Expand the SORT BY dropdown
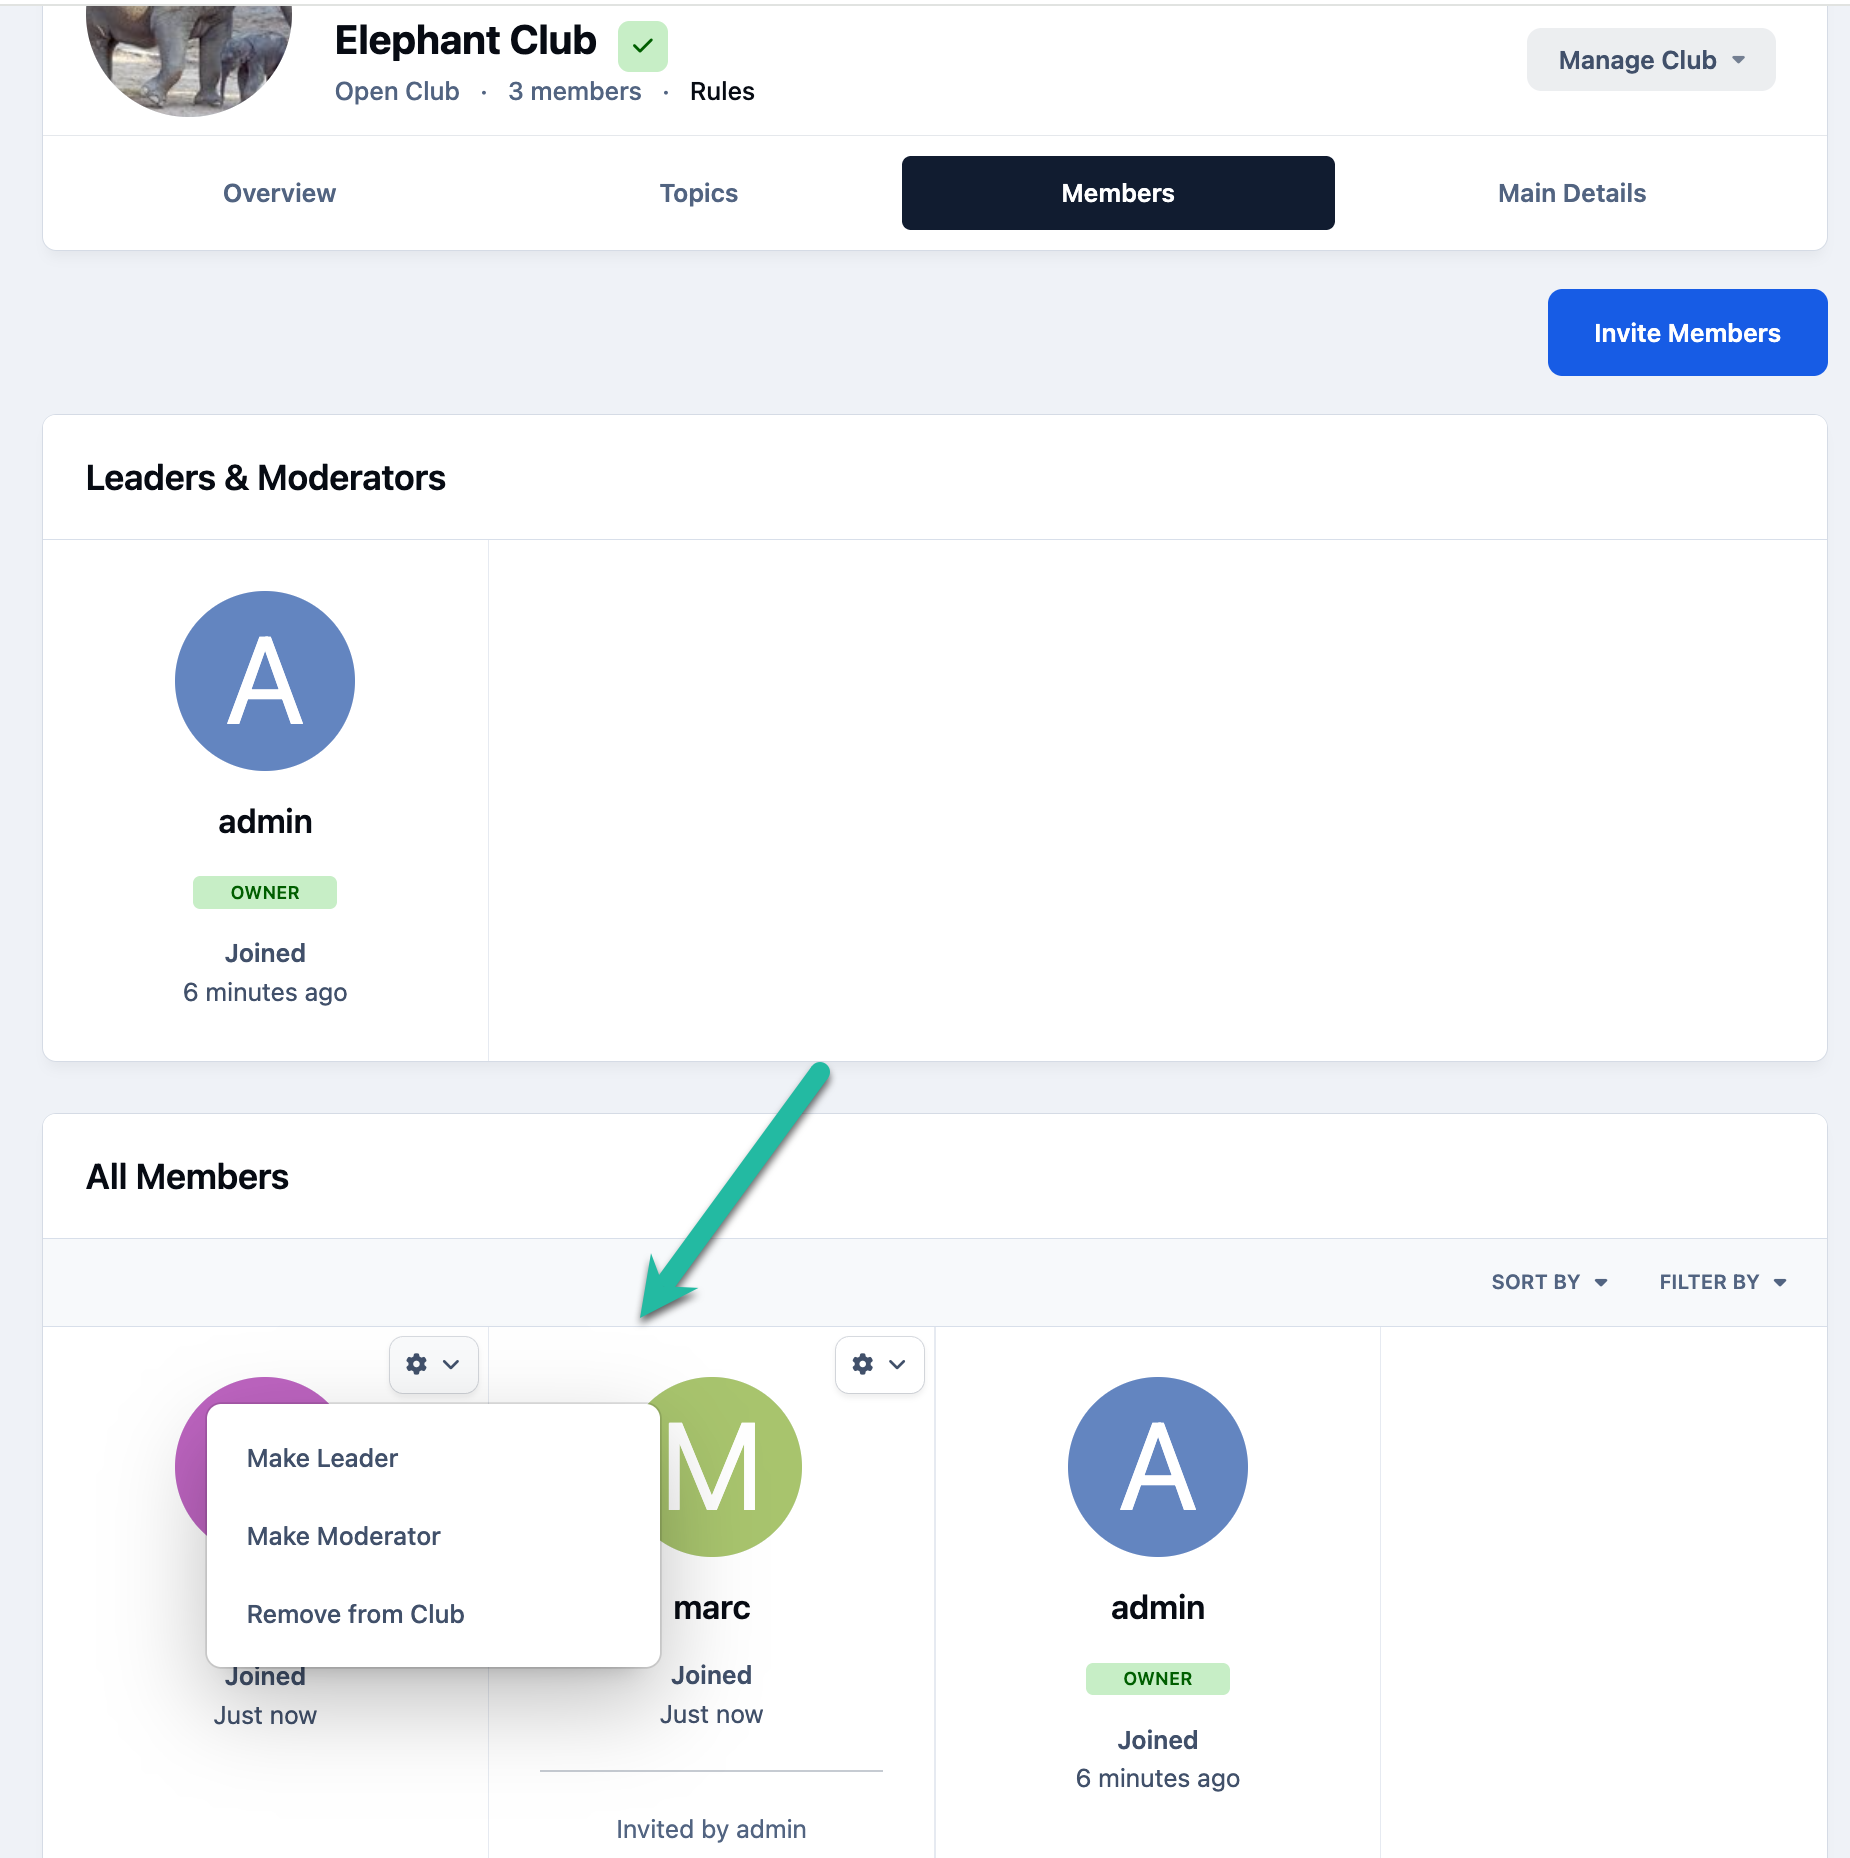The height and width of the screenshot is (1858, 1850). tap(1549, 1282)
